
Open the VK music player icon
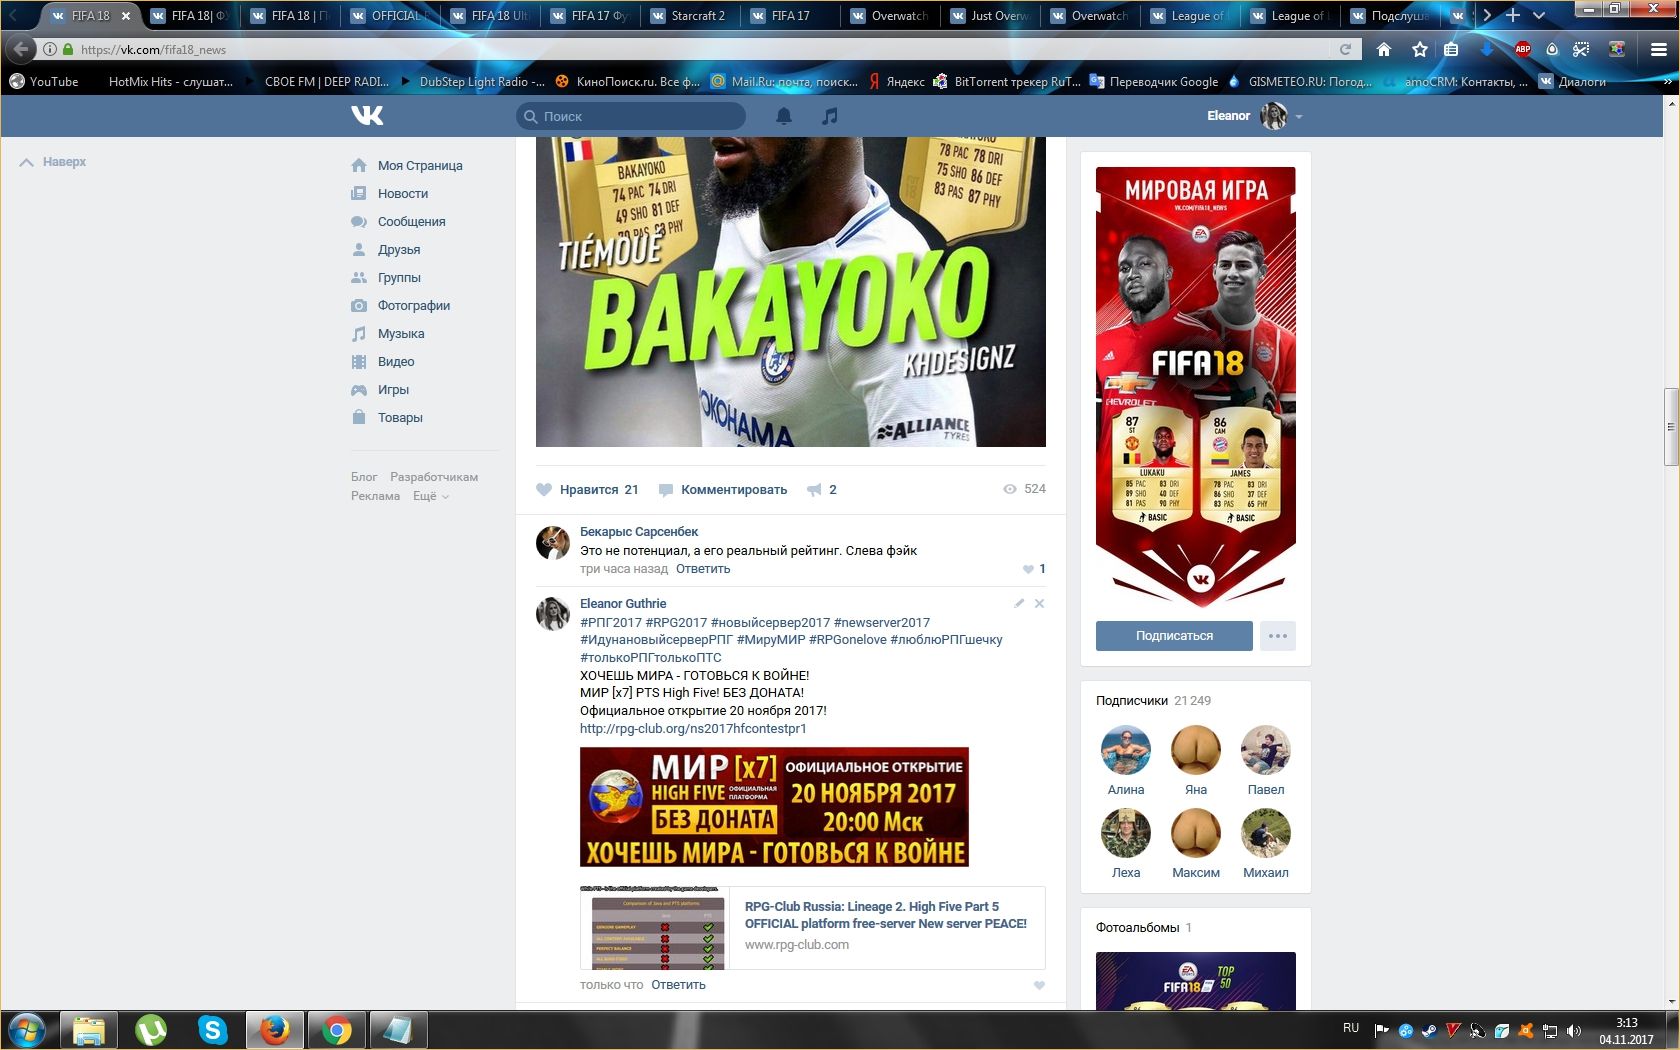(829, 116)
